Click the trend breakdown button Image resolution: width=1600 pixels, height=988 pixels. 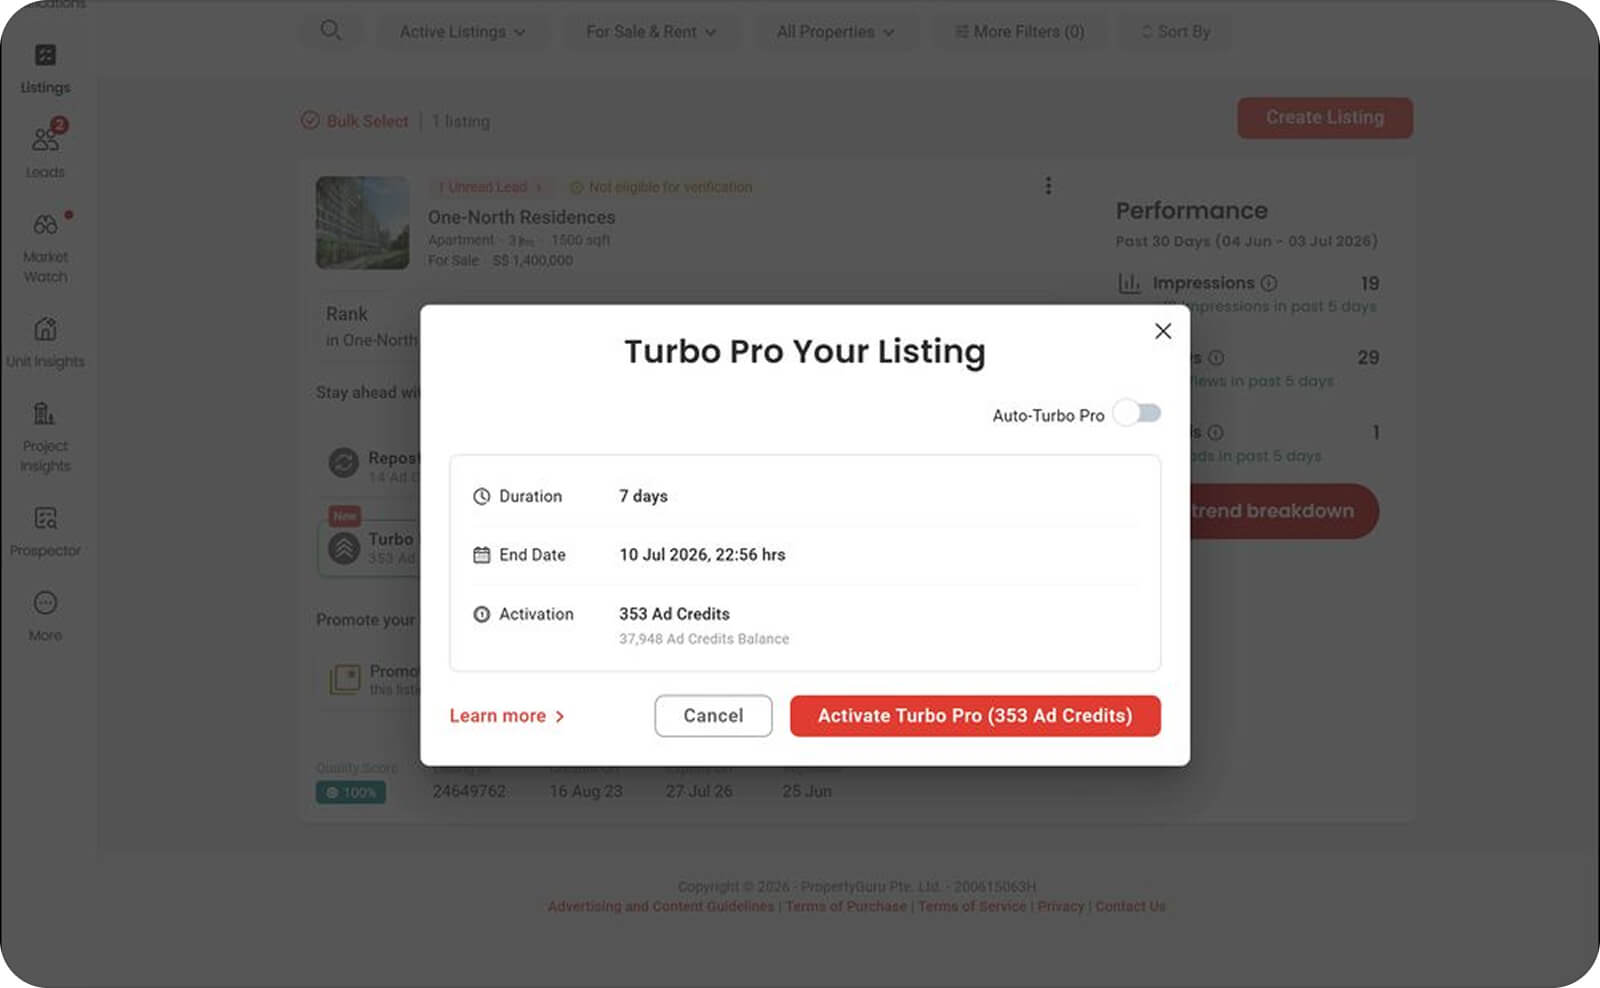tap(1272, 511)
